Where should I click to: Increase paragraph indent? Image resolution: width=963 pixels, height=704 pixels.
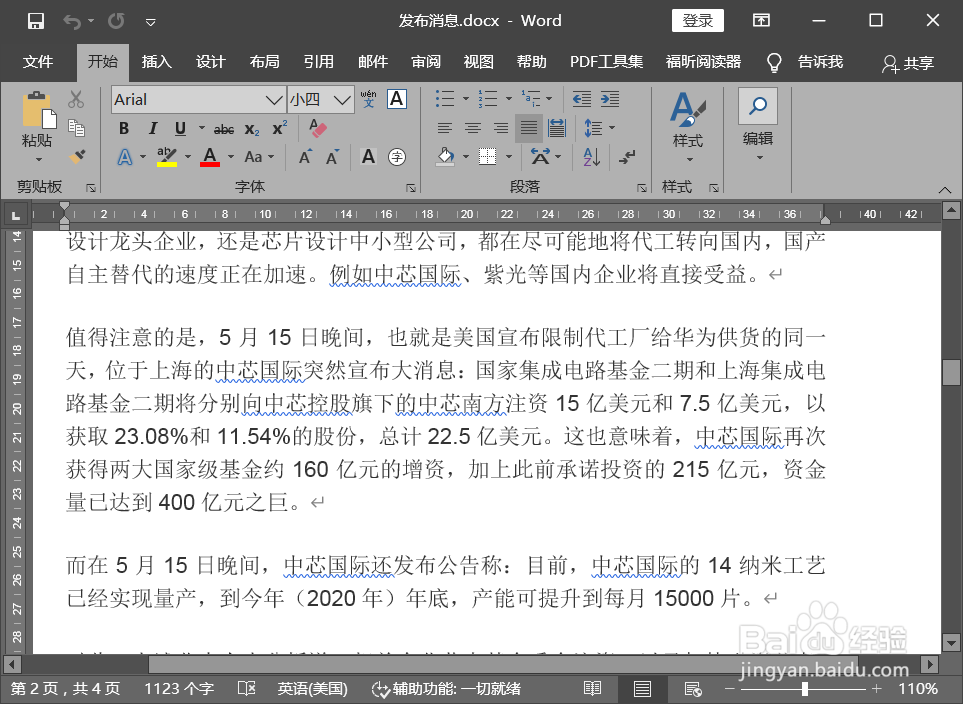[610, 99]
